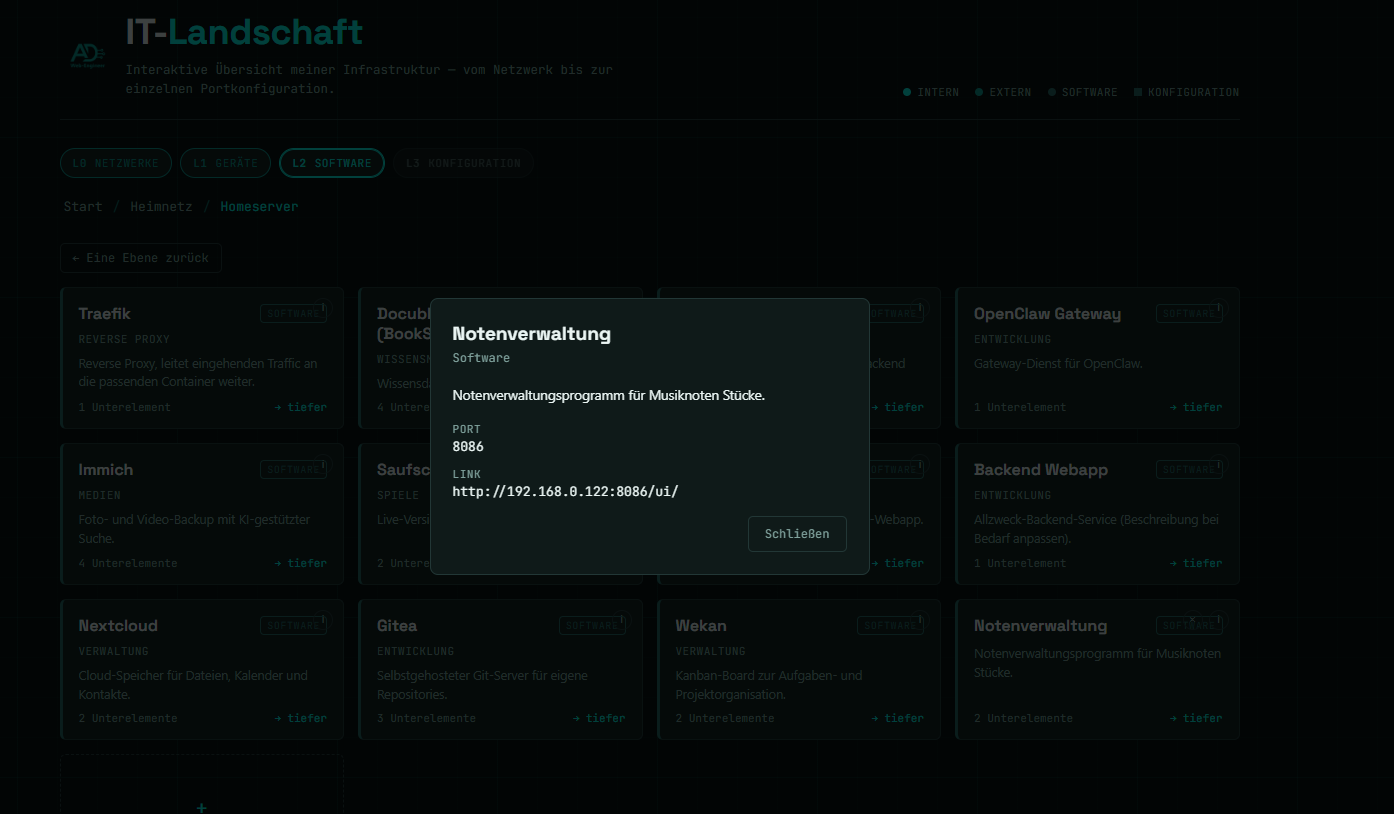This screenshot has width=1394, height=814.
Task: Click the SOFTWARE badge on the Nextcloud card
Action: coord(293,626)
